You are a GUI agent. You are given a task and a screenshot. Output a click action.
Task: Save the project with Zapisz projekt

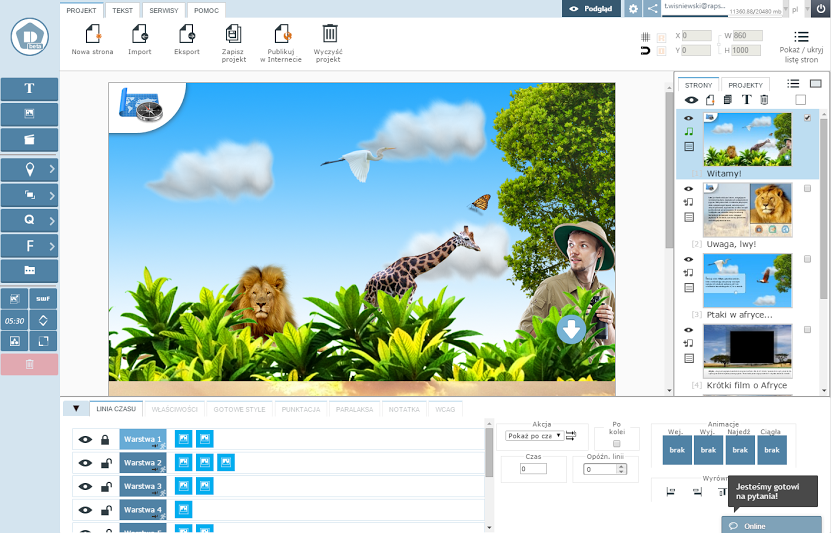233,36
